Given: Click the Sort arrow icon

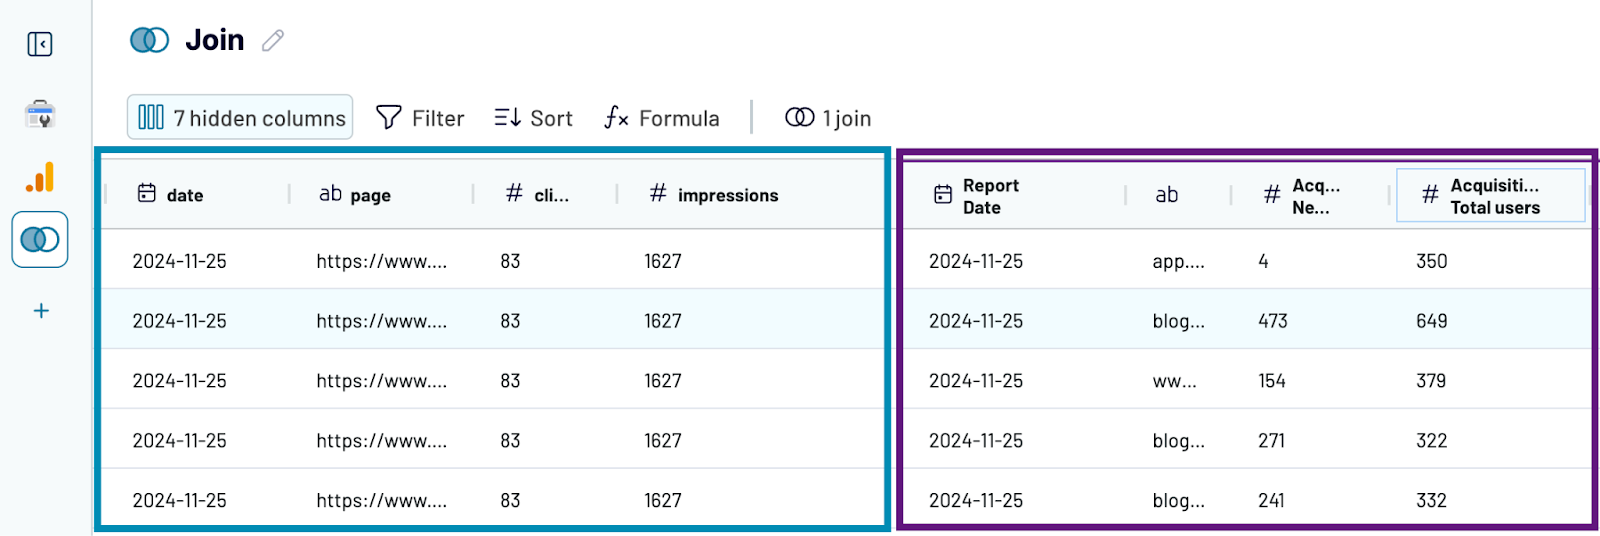Looking at the screenshot, I should tap(508, 118).
